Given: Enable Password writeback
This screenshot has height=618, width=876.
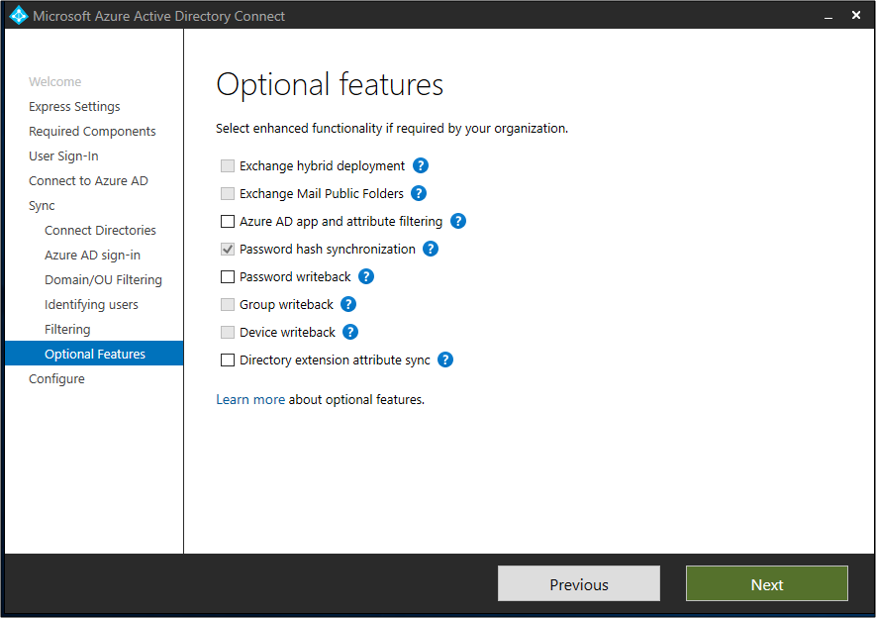Looking at the screenshot, I should click(x=226, y=276).
